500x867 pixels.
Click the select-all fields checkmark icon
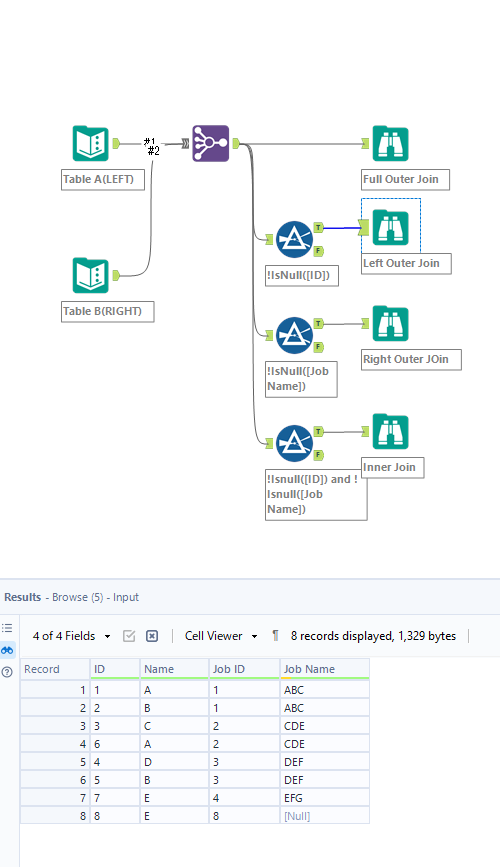(x=129, y=636)
